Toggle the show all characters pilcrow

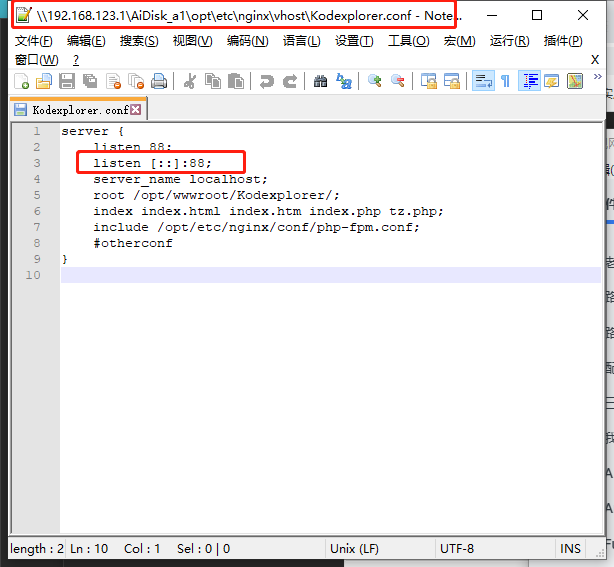coord(505,82)
